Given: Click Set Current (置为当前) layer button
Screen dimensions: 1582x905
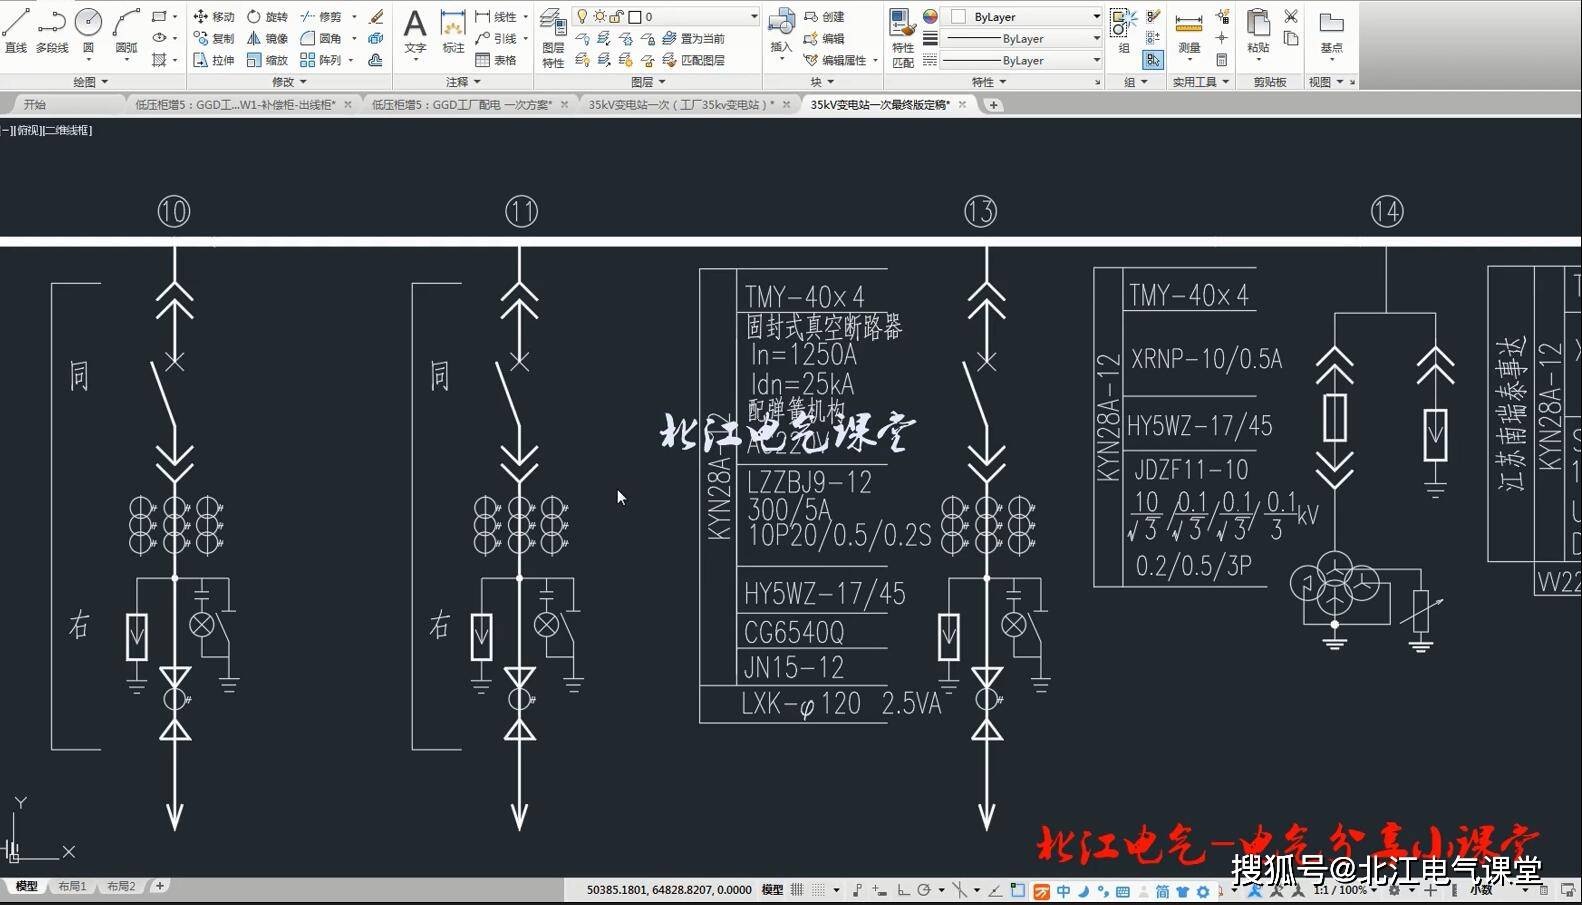Looking at the screenshot, I should pyautogui.click(x=692, y=38).
